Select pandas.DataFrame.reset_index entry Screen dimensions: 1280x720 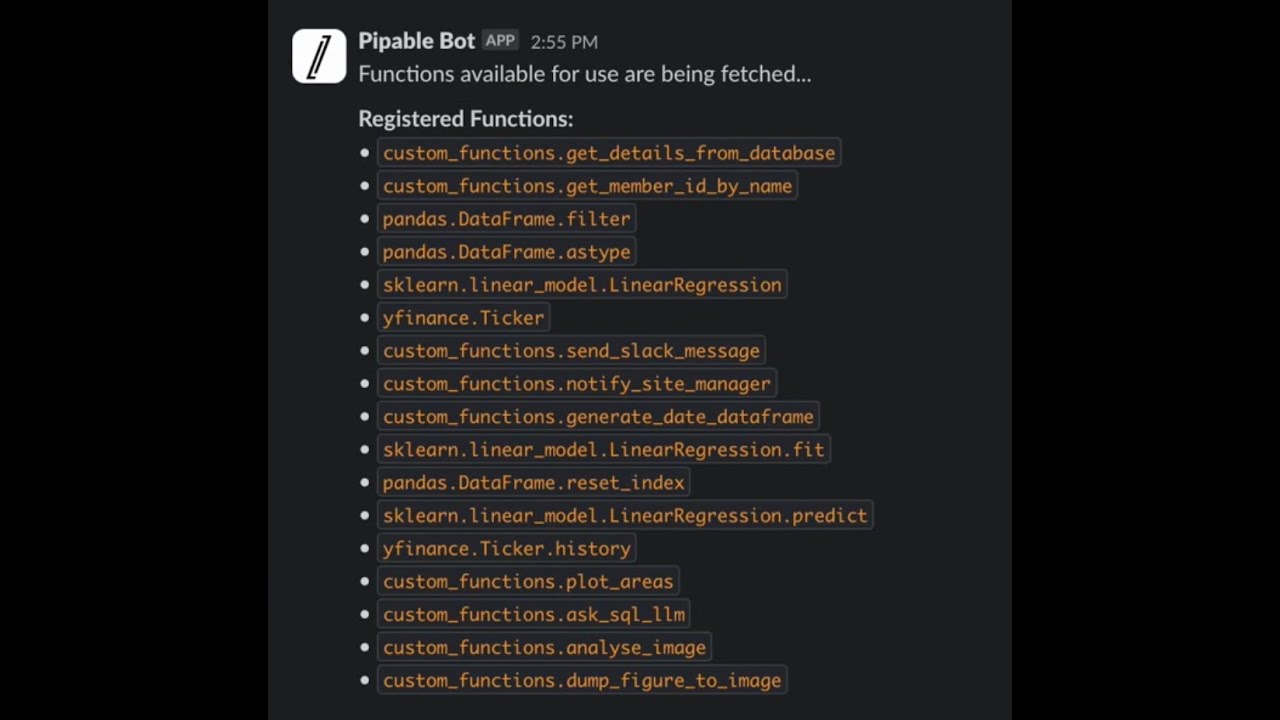point(533,483)
